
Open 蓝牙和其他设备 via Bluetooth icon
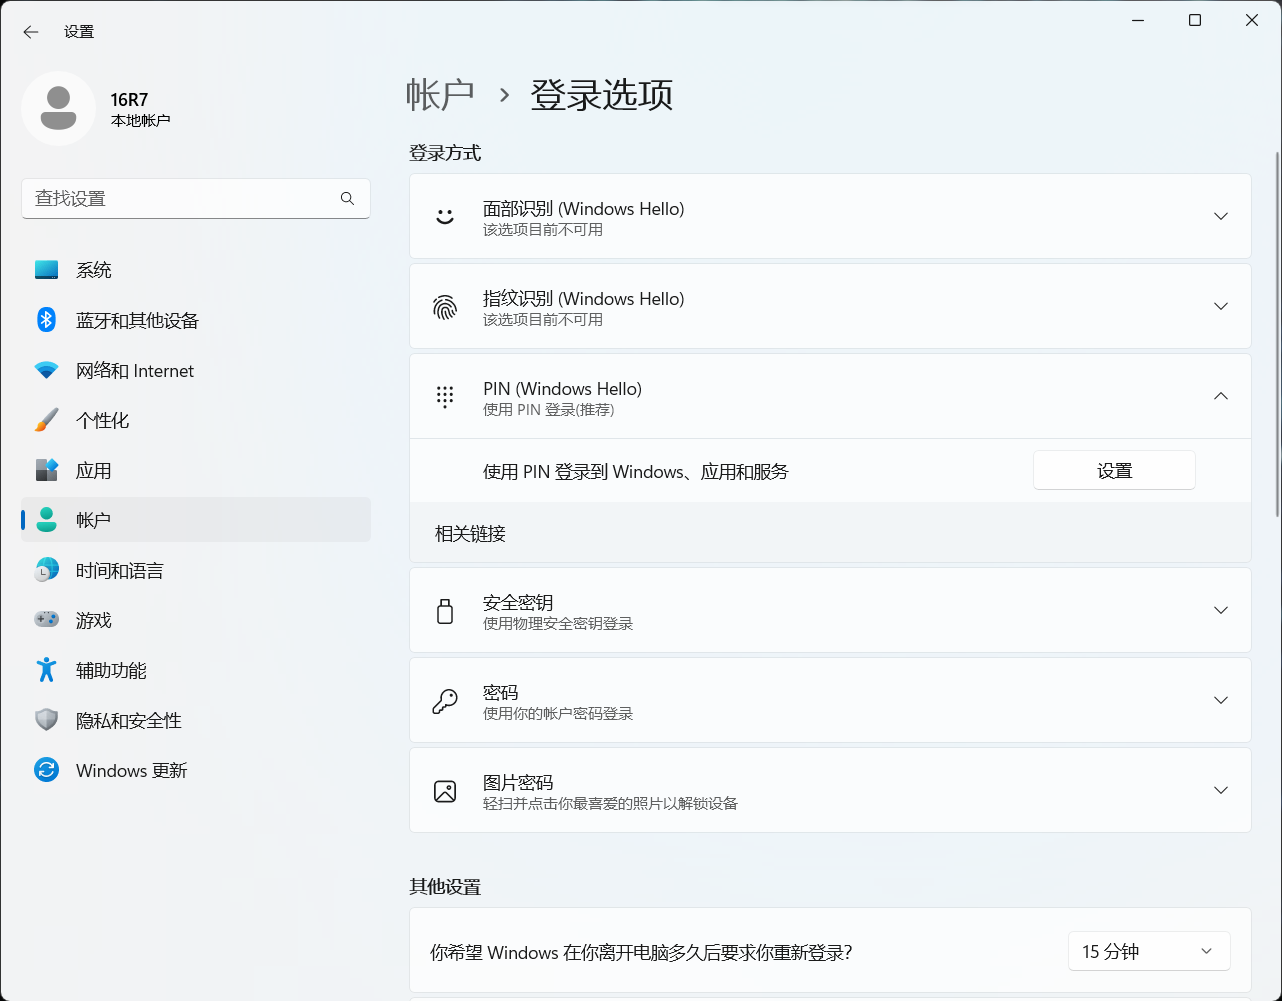47,320
